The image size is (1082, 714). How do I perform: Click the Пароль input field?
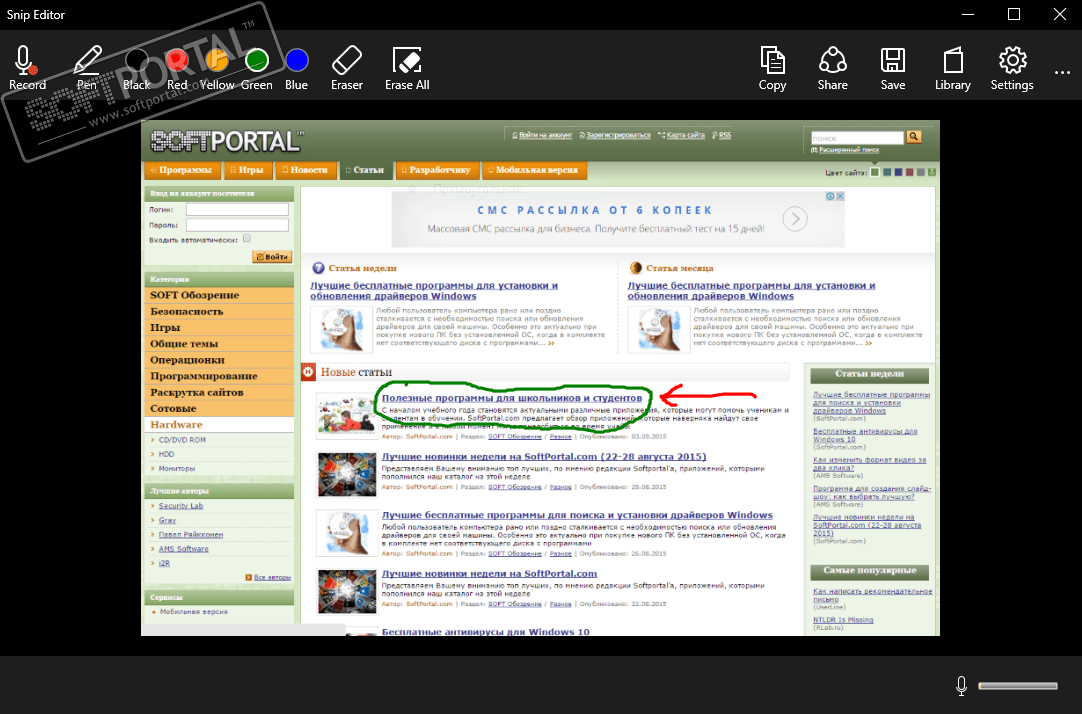point(237,225)
